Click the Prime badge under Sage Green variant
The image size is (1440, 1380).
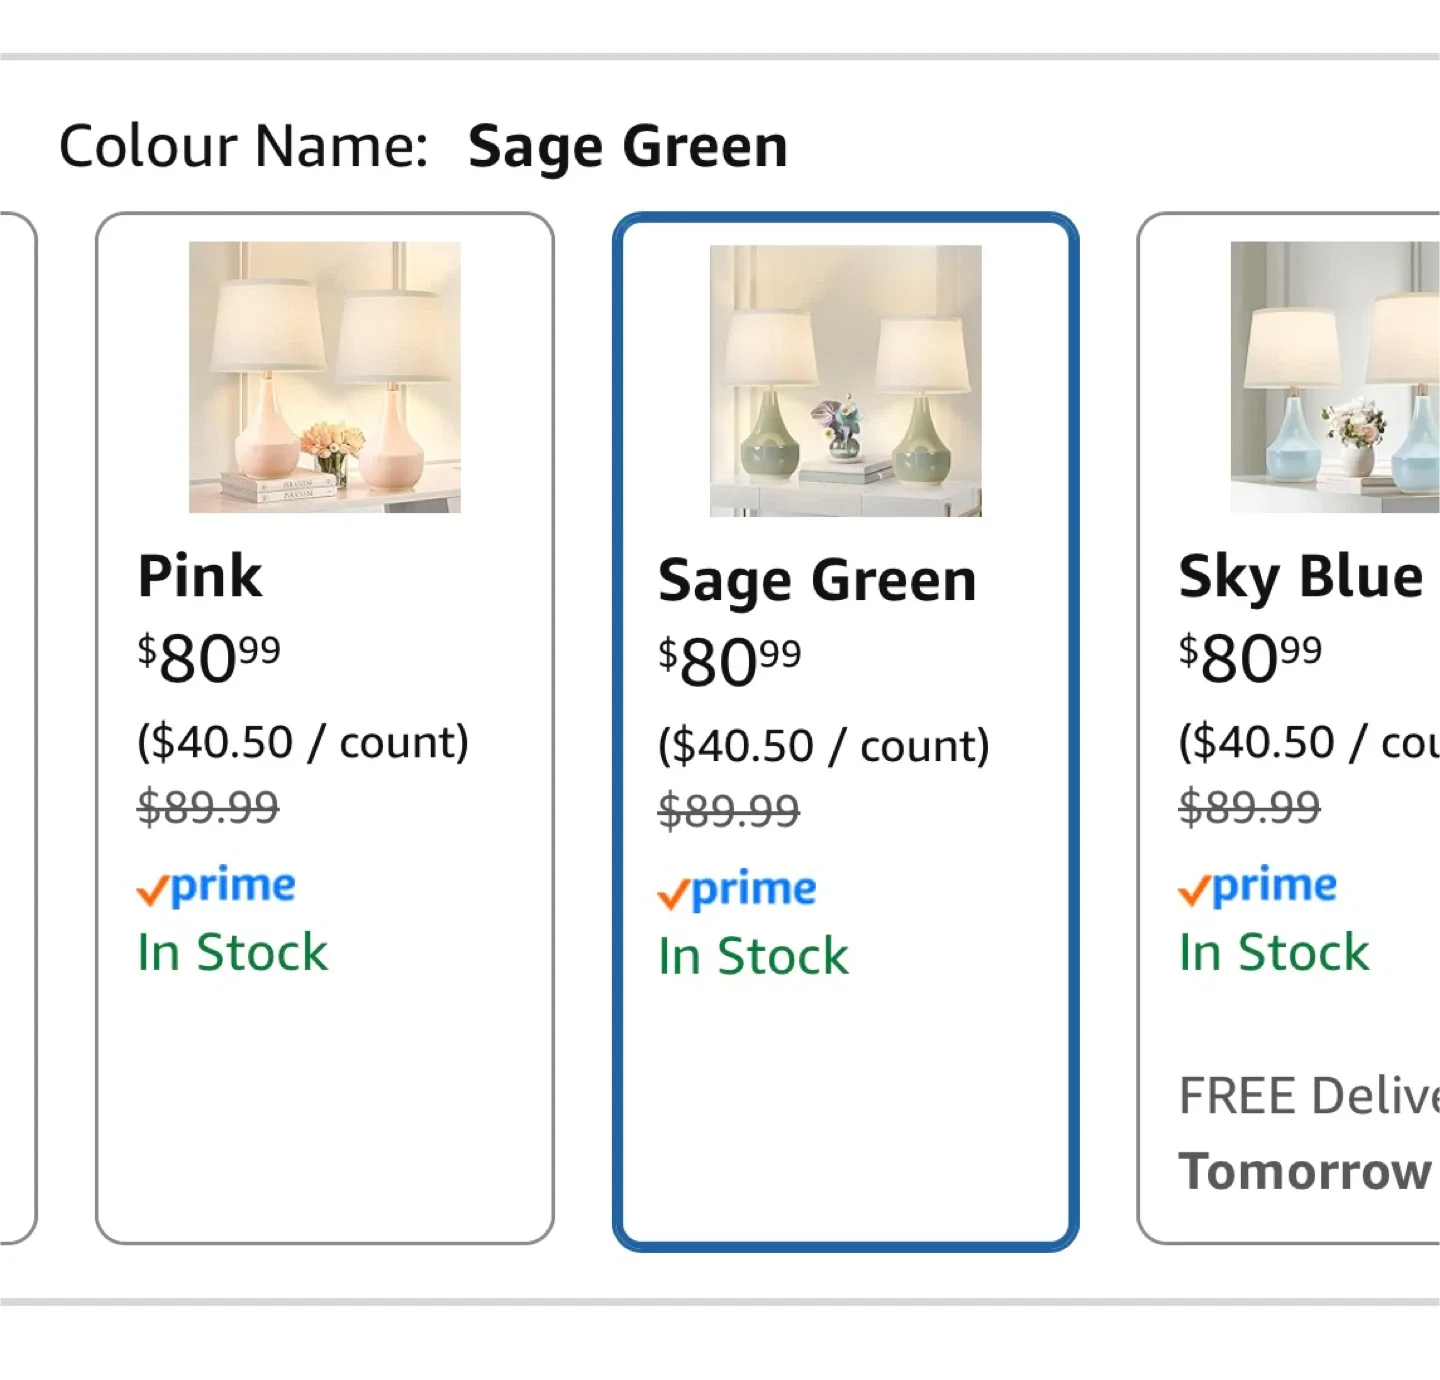pyautogui.click(x=736, y=892)
